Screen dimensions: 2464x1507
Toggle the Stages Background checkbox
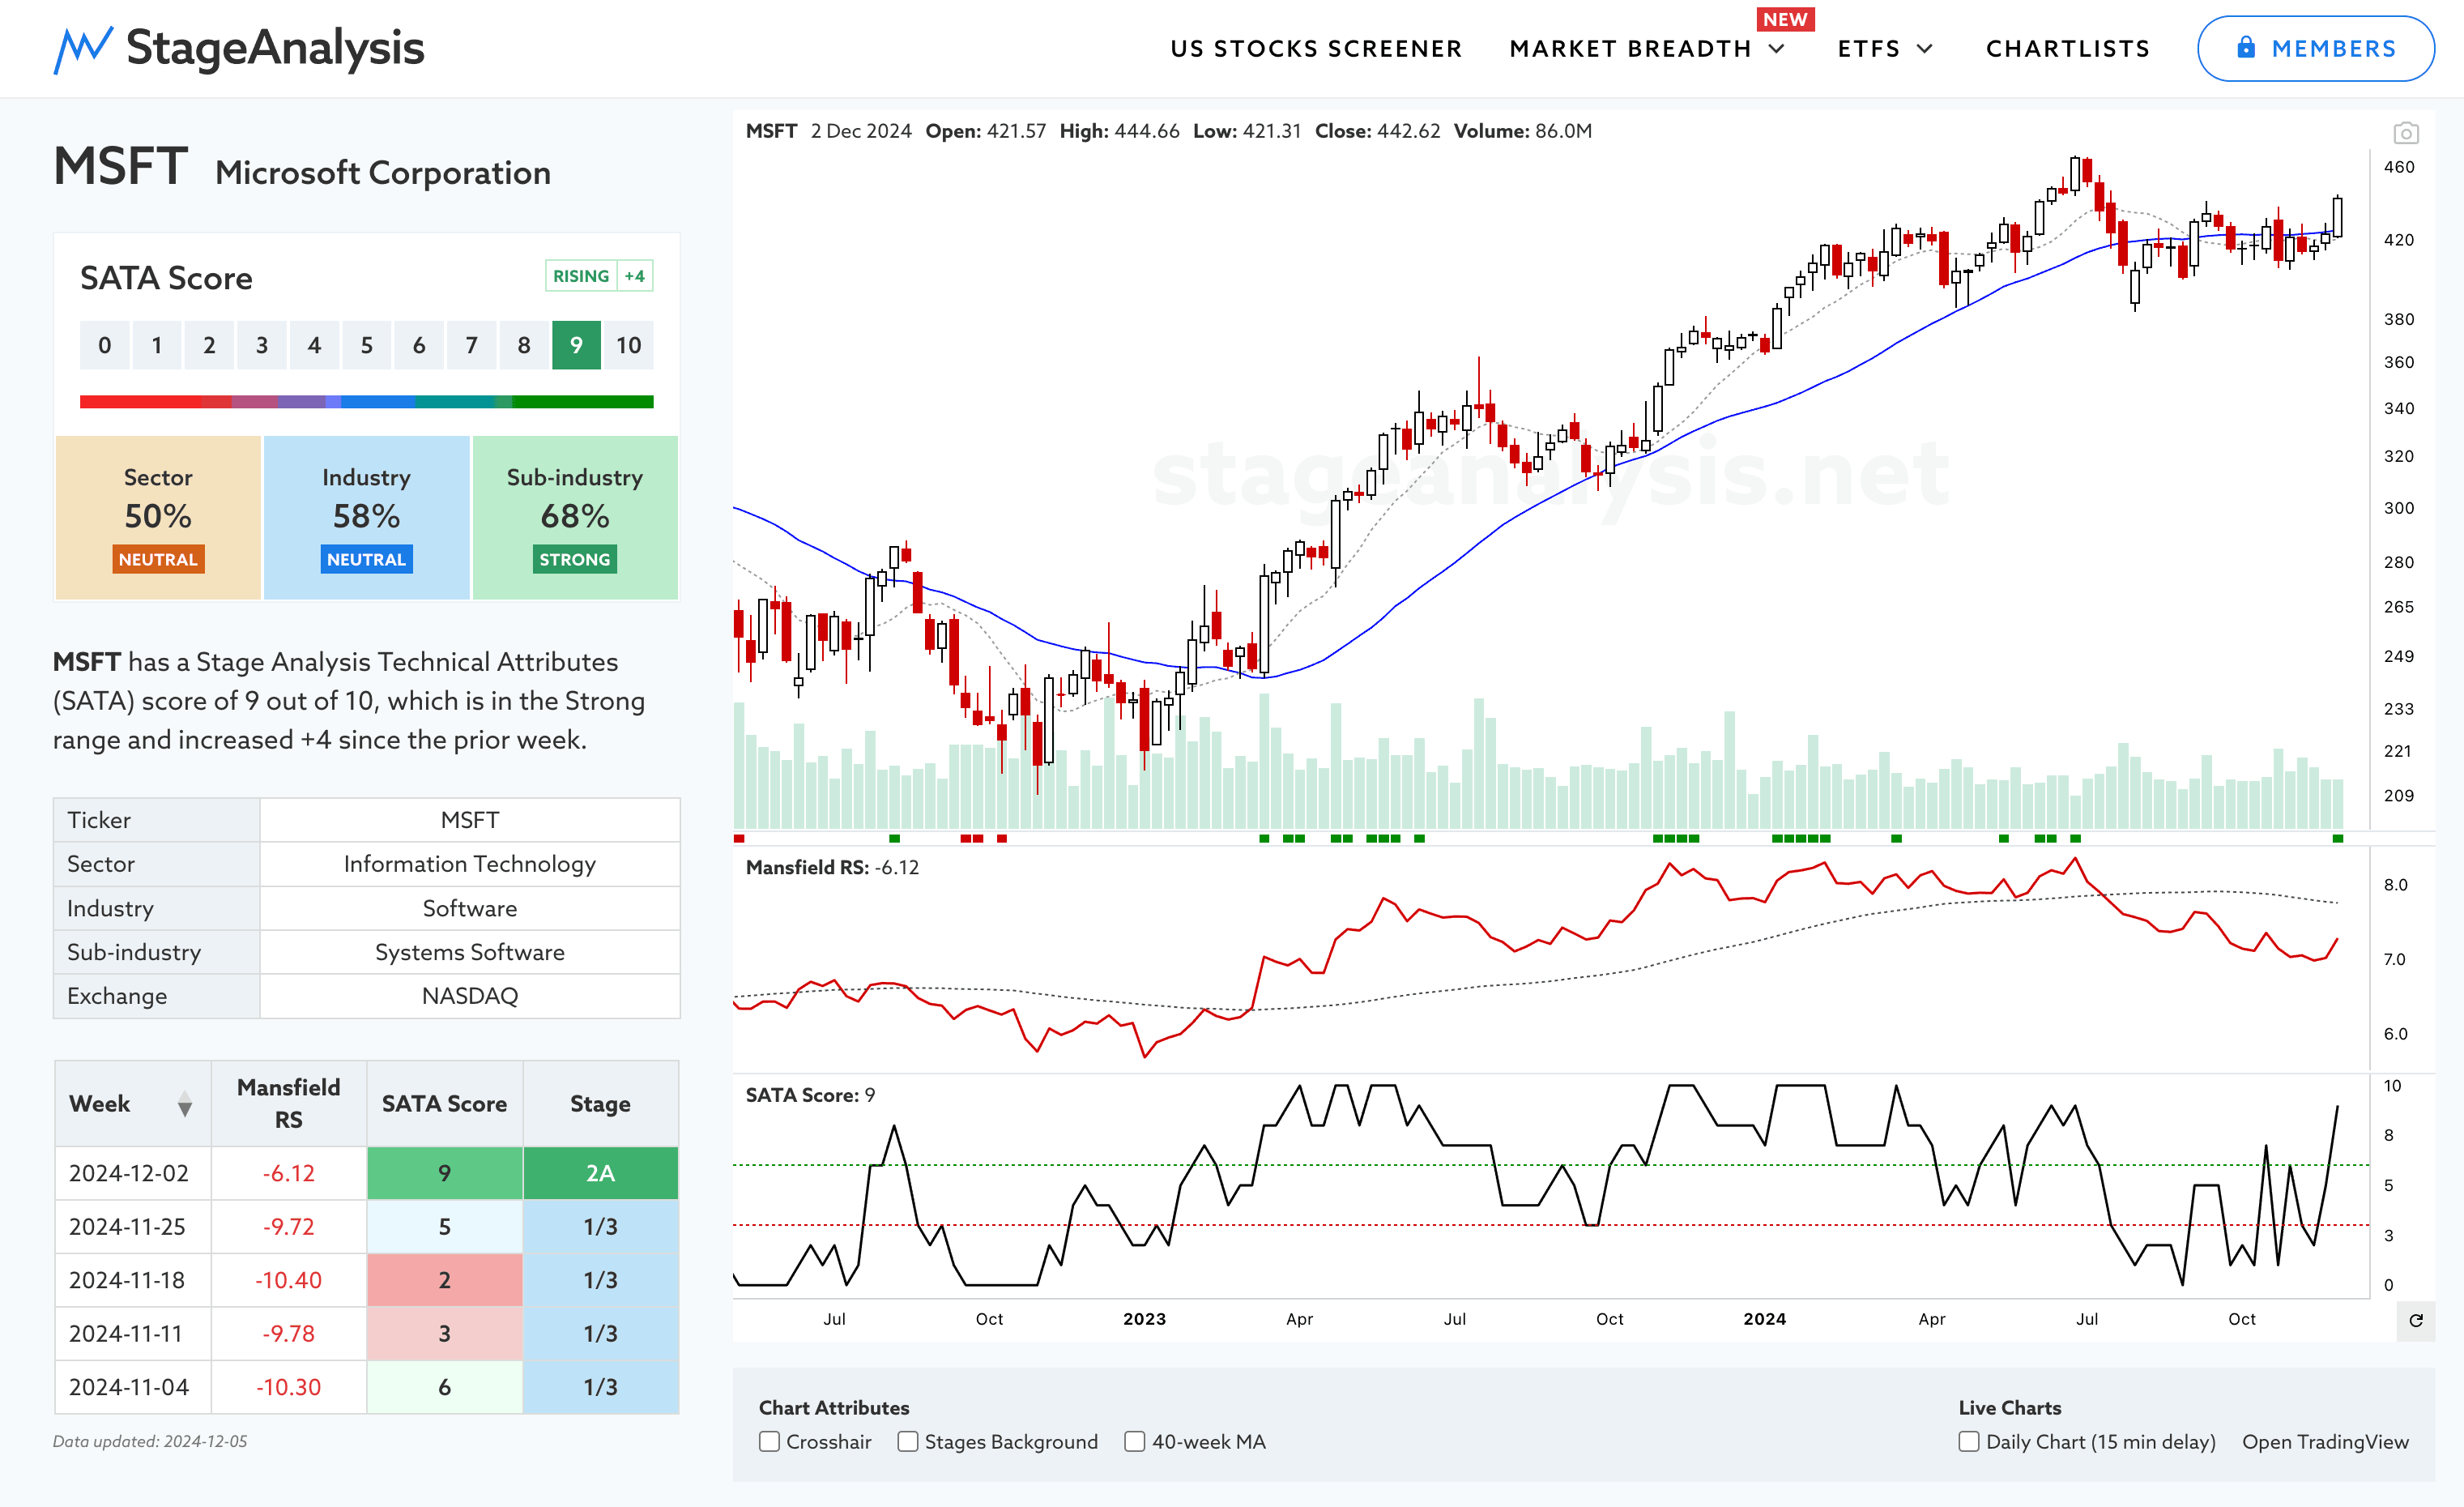[907, 1442]
